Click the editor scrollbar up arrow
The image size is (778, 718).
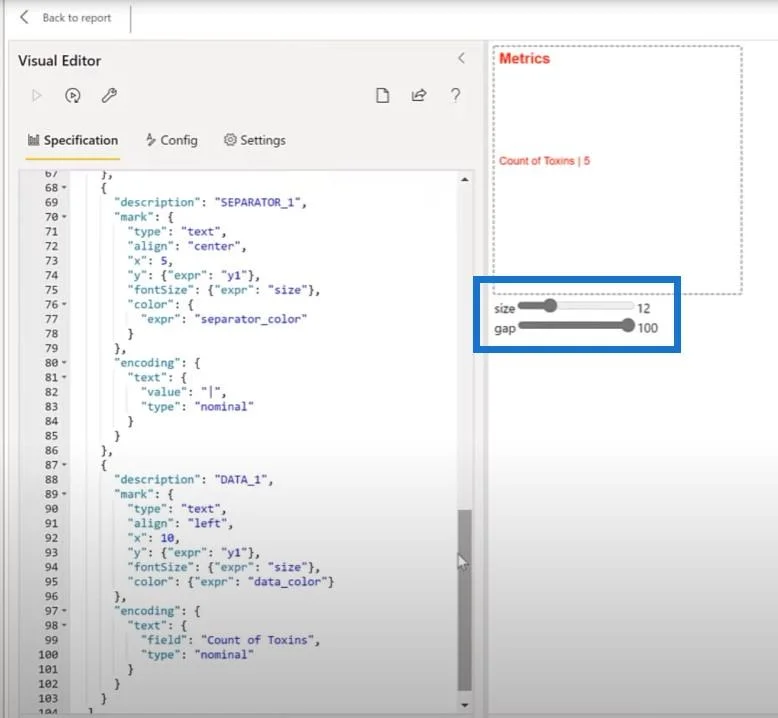point(464,179)
